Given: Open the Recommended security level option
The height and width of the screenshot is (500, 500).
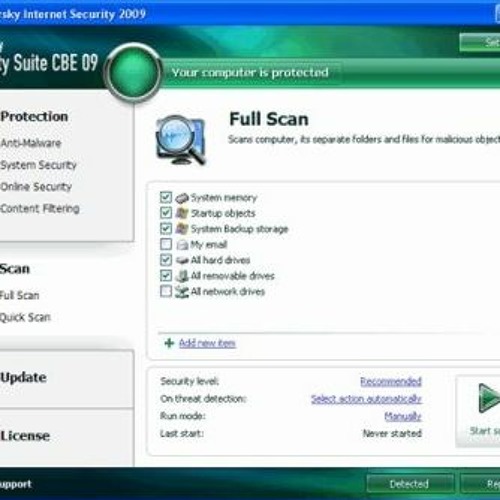Looking at the screenshot, I should point(391,381).
